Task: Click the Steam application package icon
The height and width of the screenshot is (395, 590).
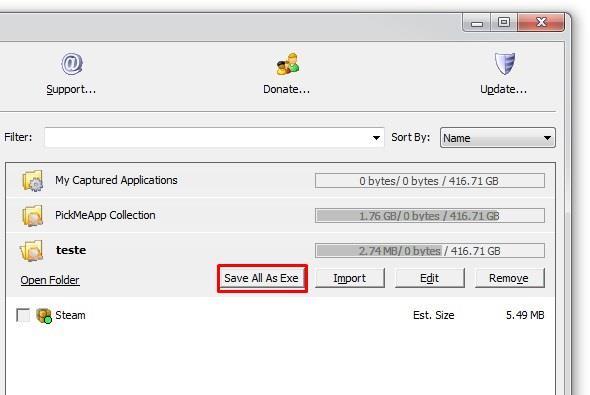Action: click(44, 315)
